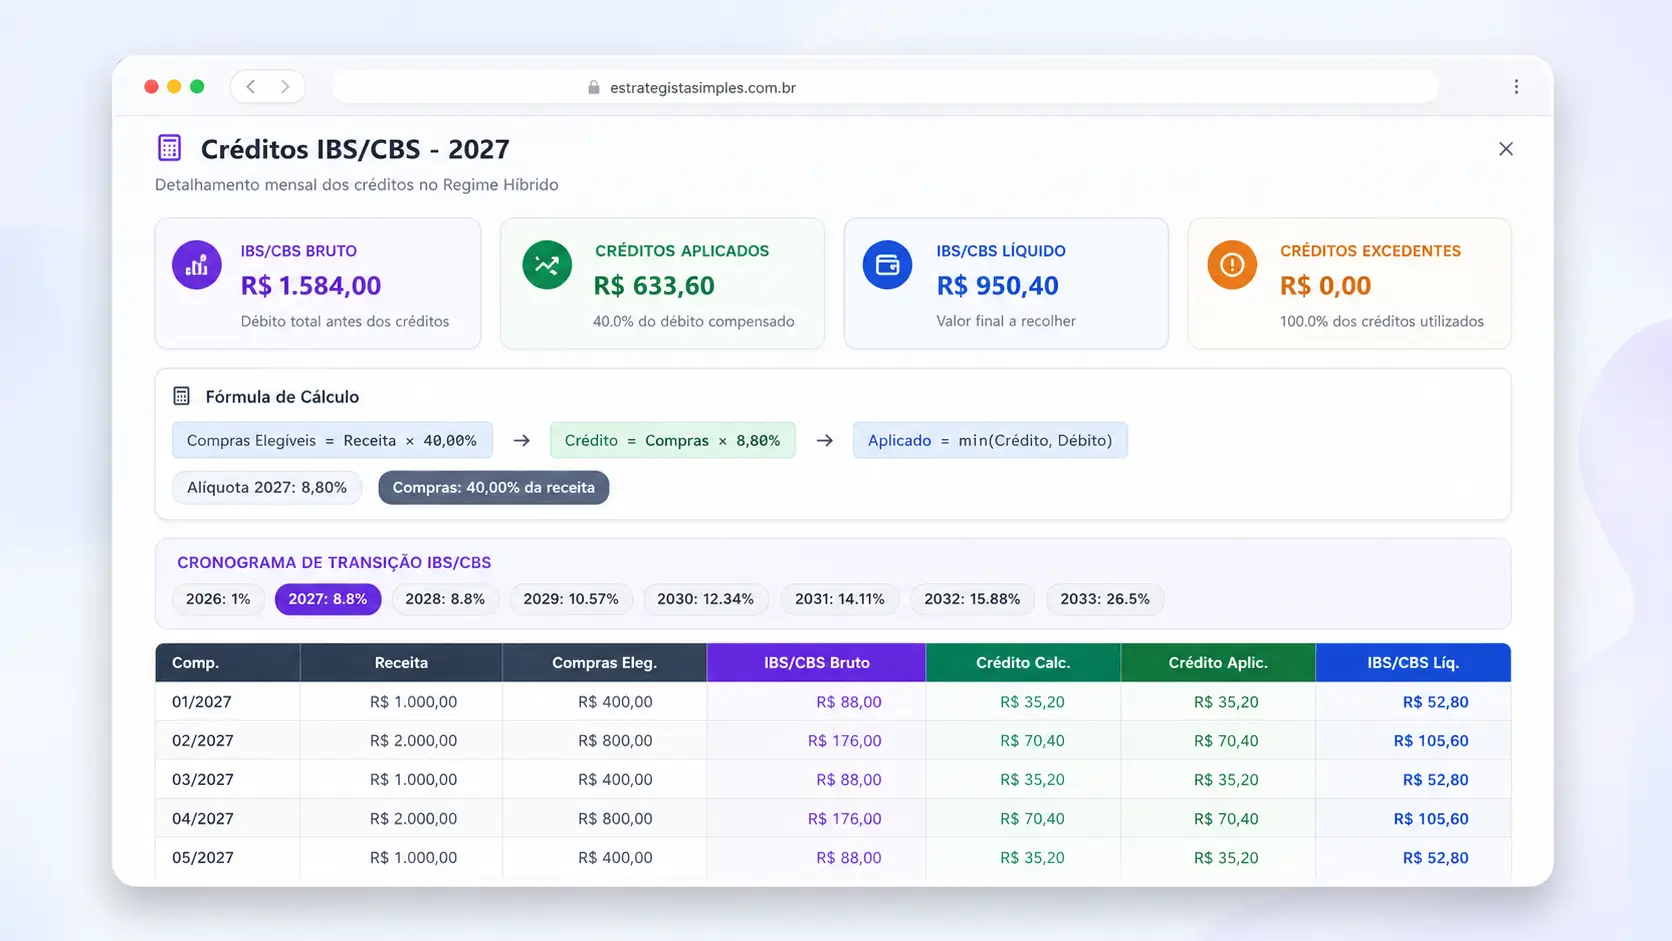Click the address bar showing estrategistasimples.com.br

885,87
